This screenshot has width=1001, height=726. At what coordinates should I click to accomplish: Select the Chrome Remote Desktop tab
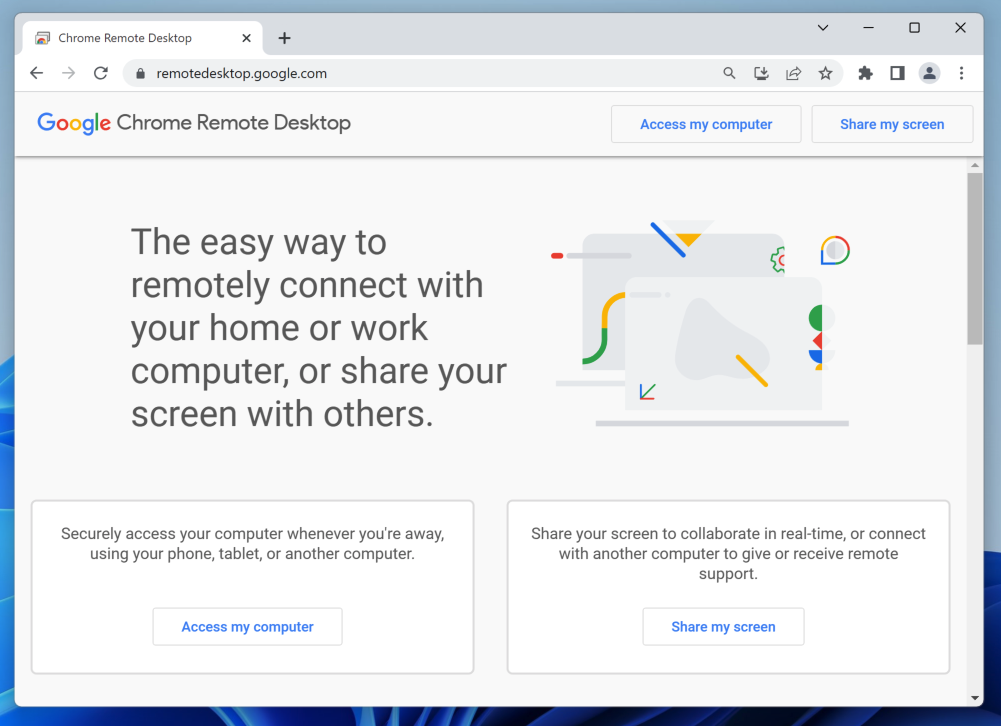pos(142,38)
